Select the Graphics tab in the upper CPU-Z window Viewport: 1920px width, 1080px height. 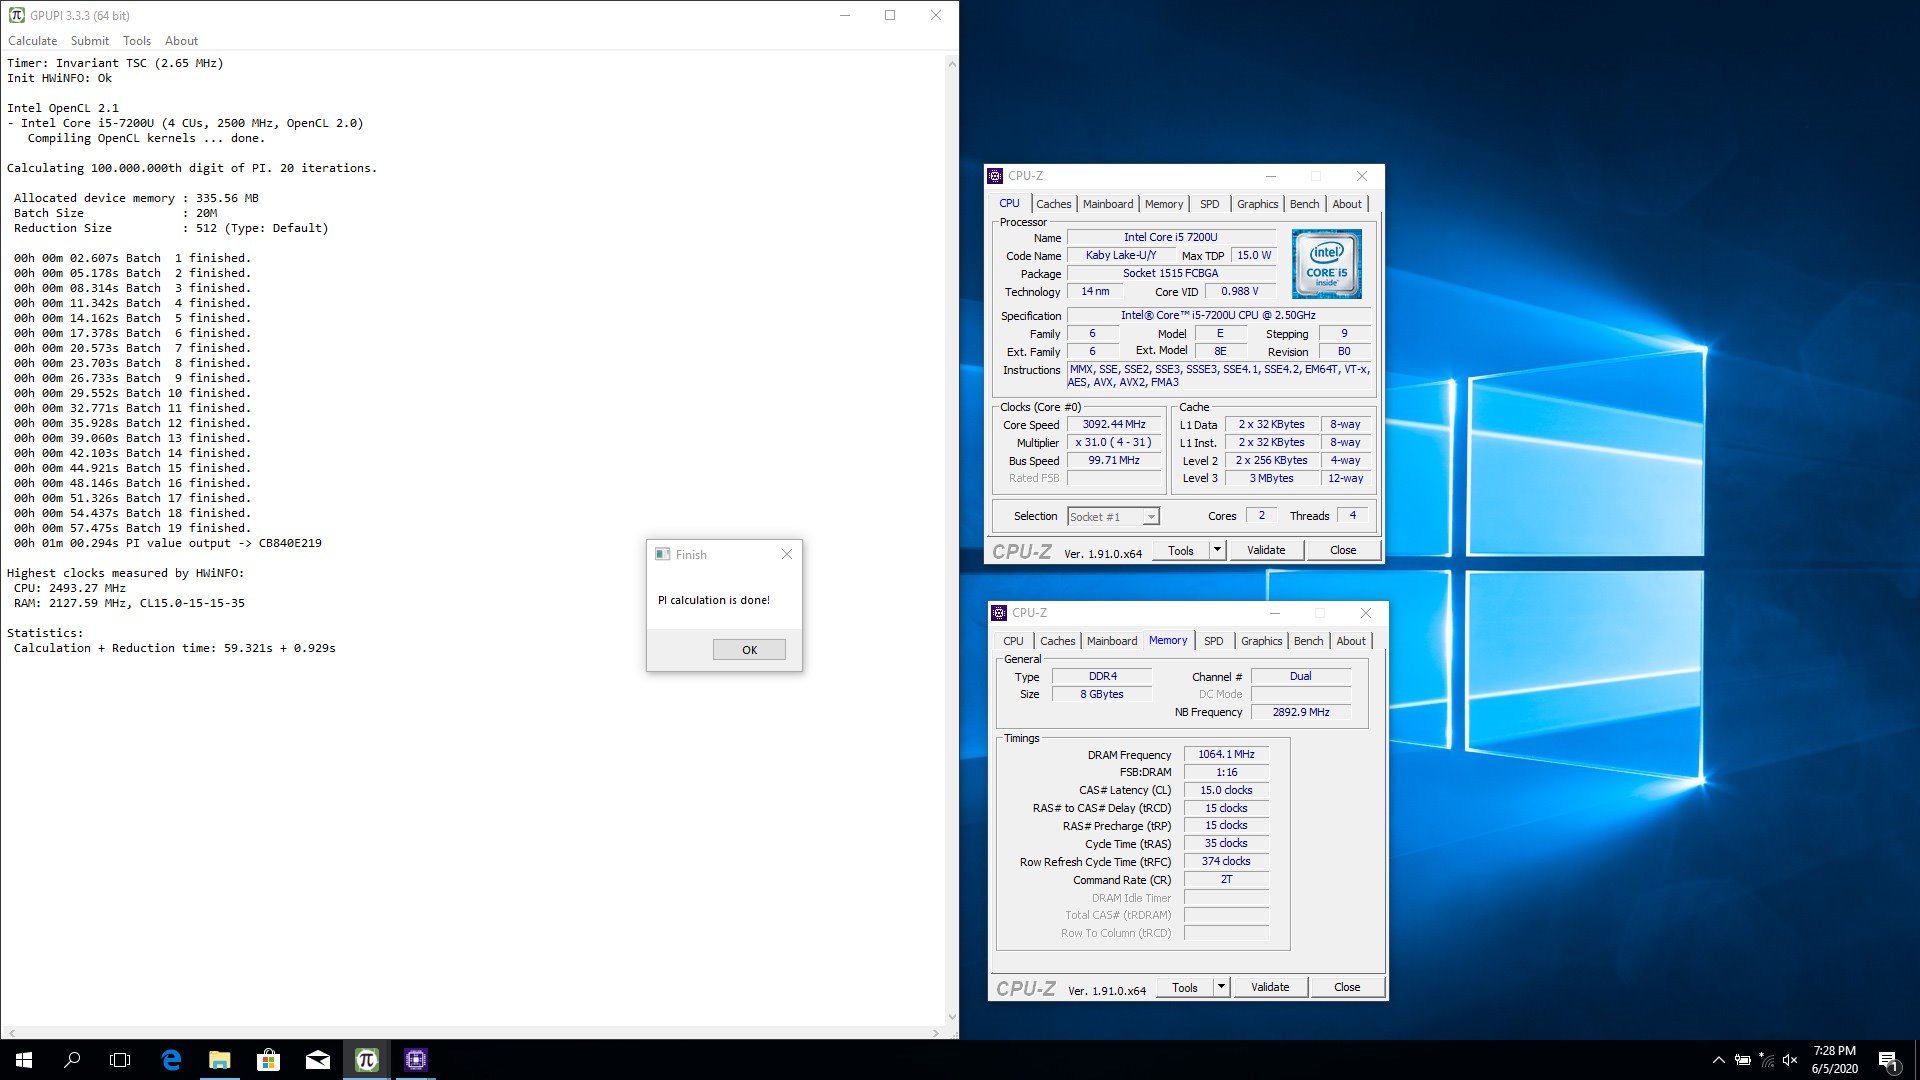coord(1258,204)
